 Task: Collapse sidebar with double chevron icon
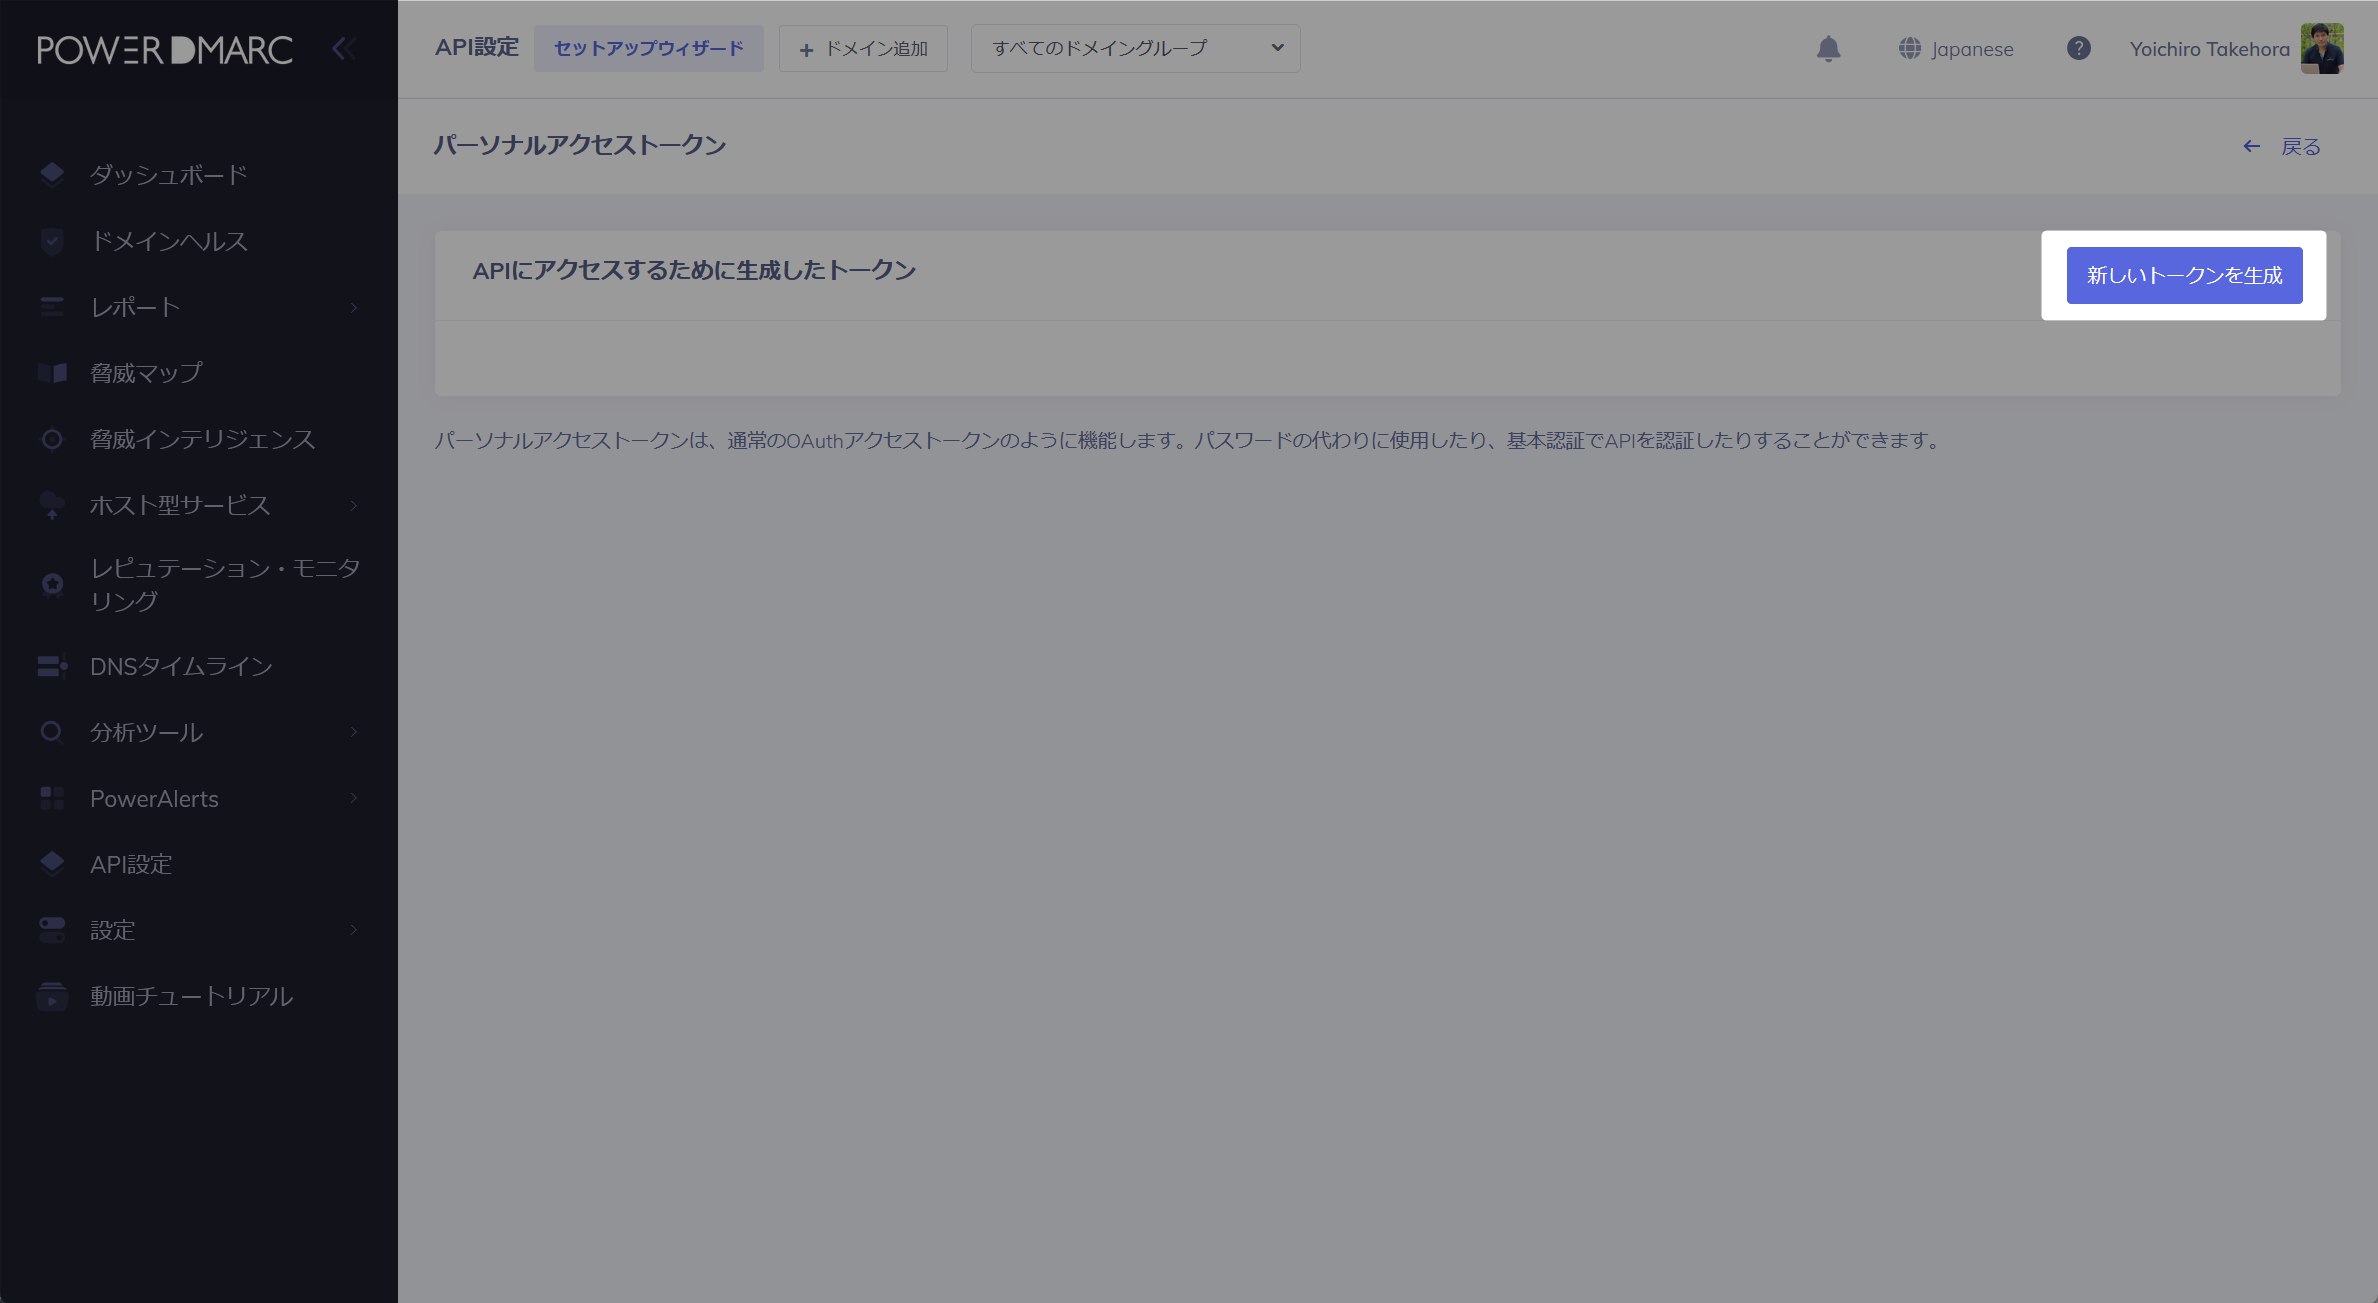[x=343, y=49]
